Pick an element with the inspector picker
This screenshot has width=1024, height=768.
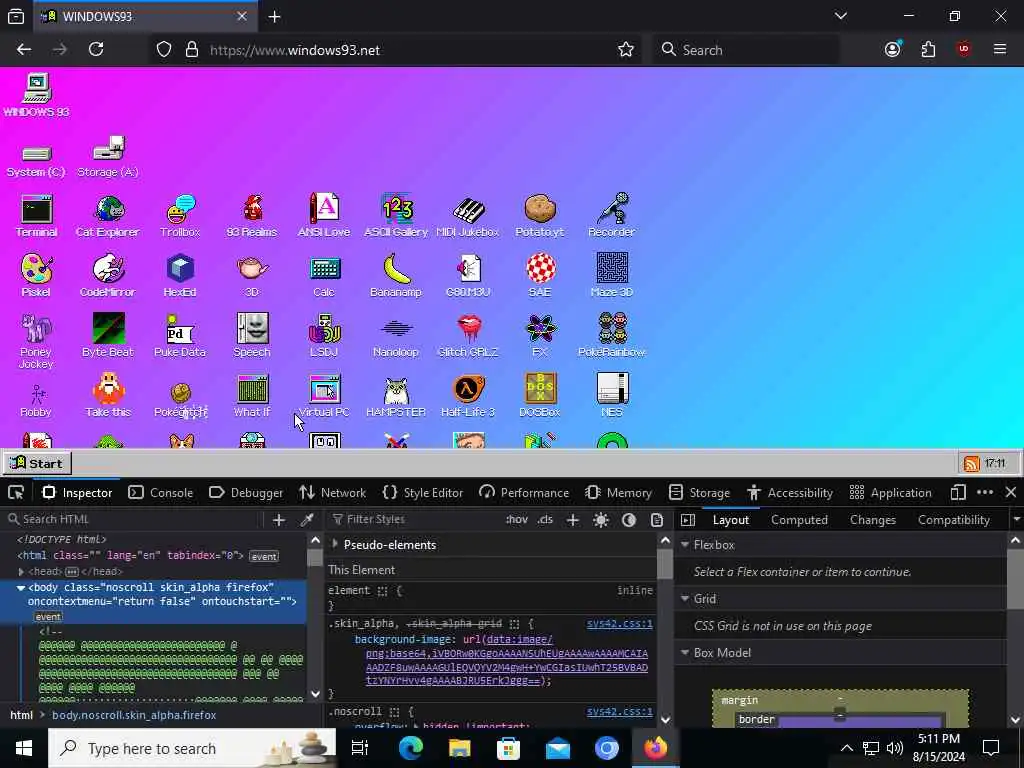pos(16,492)
